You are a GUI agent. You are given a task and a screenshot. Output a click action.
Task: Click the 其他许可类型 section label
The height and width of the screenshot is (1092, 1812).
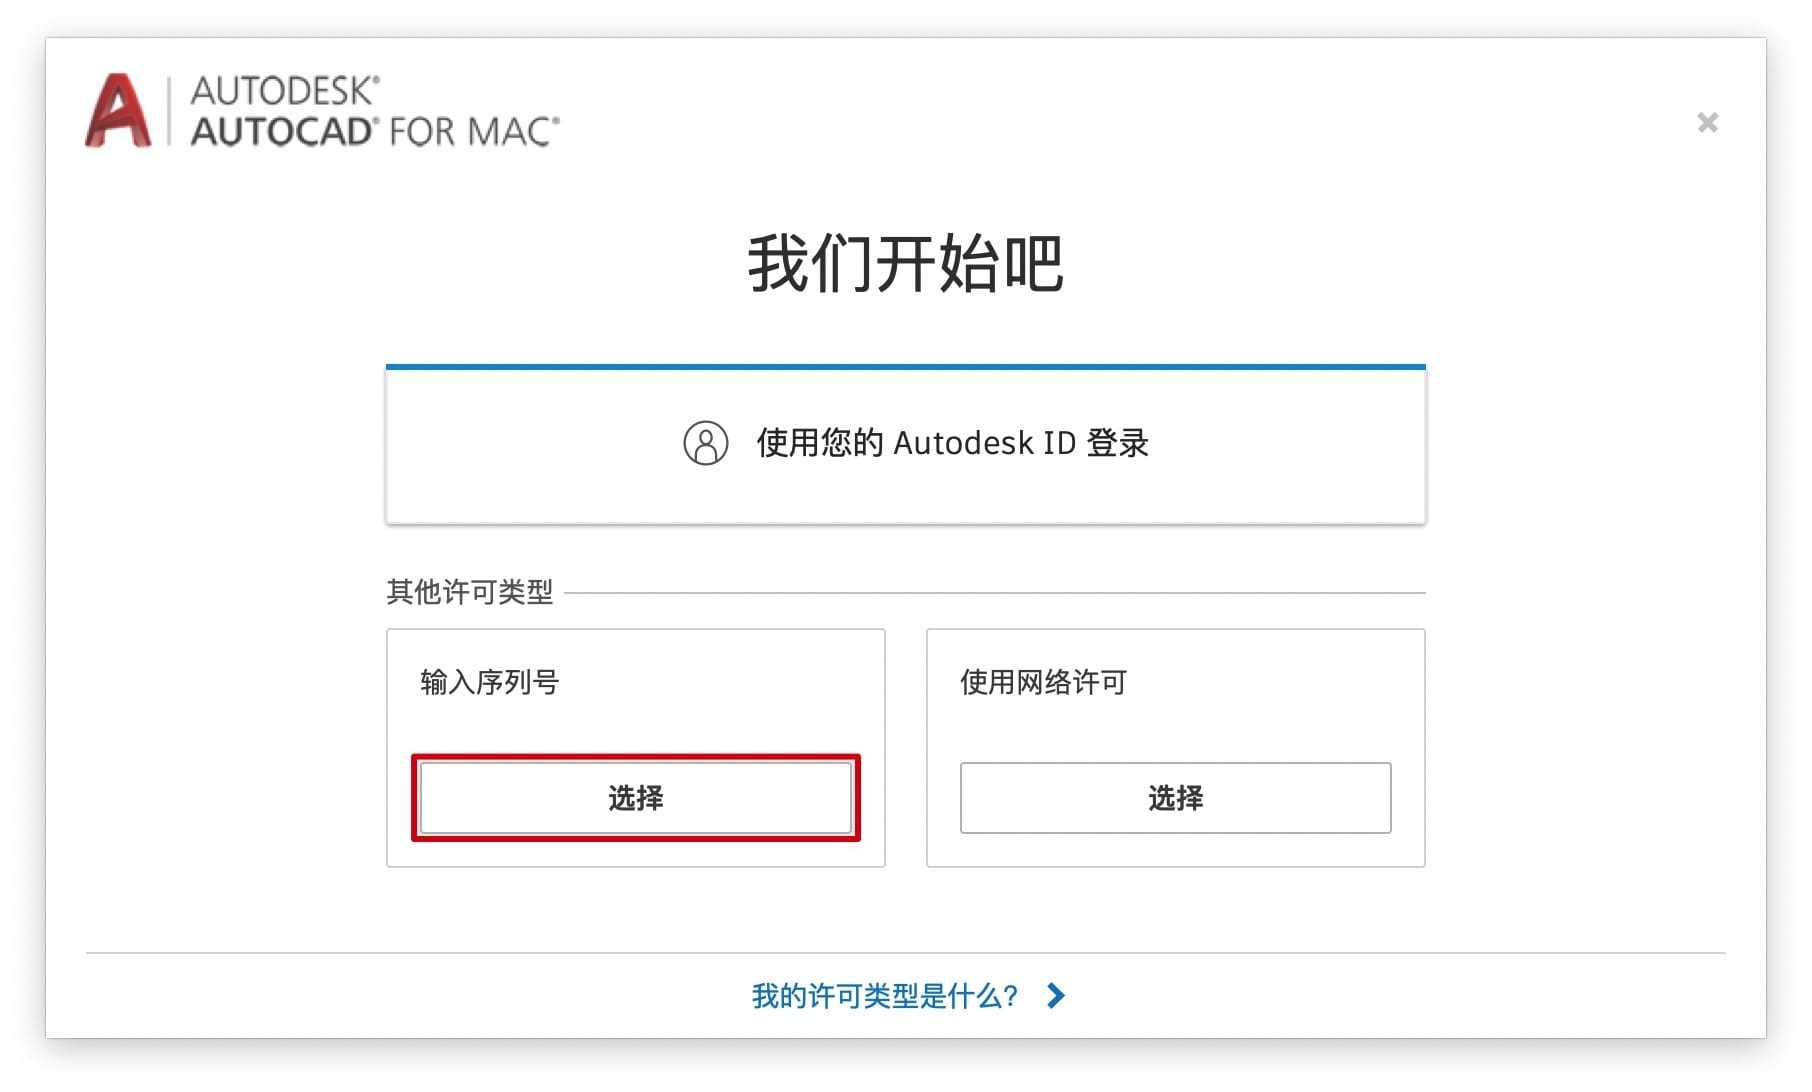[x=470, y=592]
